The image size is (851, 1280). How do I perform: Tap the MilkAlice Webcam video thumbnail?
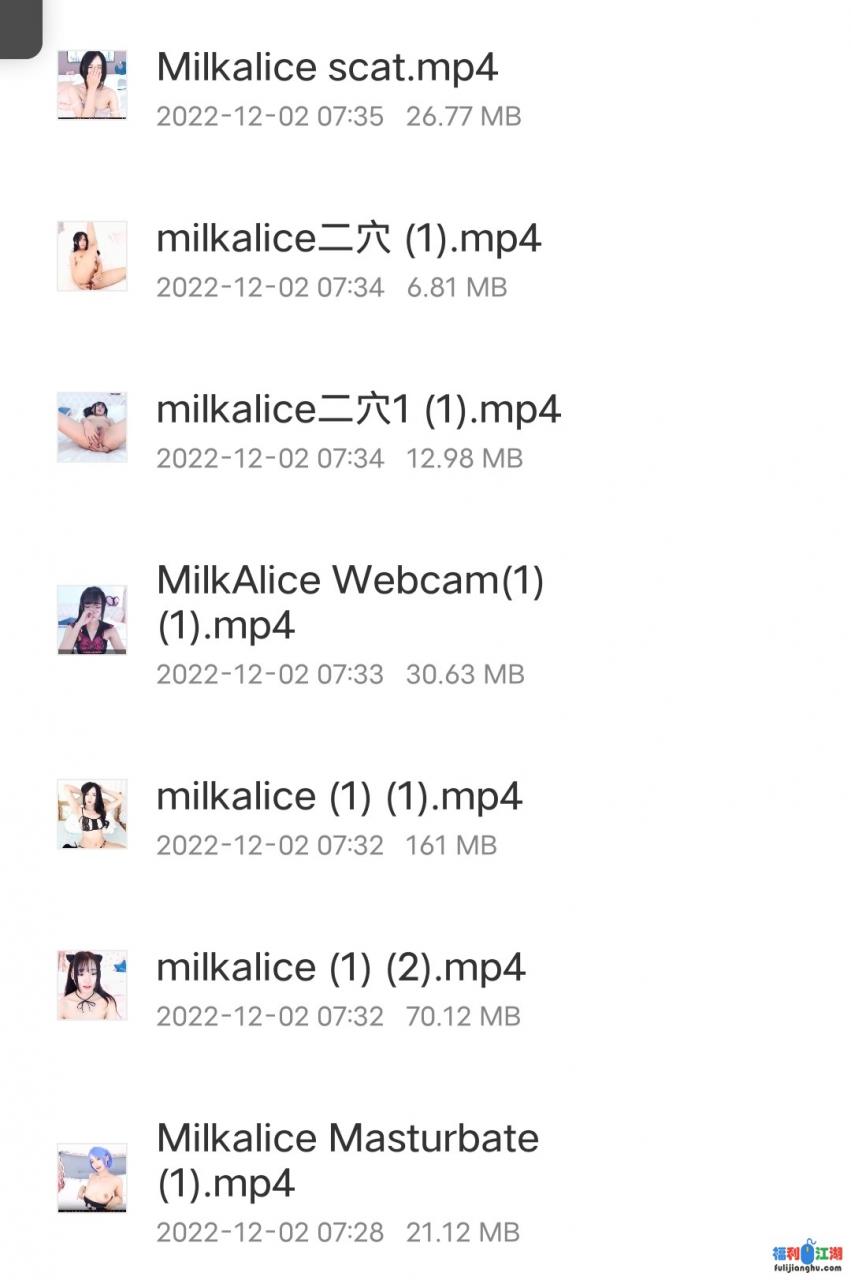coord(92,621)
